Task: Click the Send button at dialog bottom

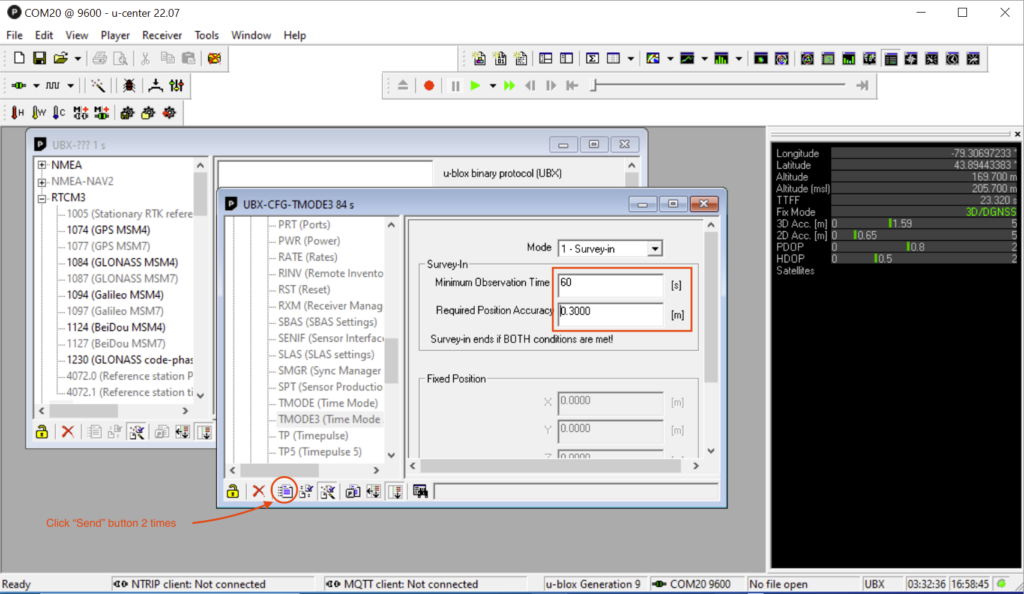Action: (284, 491)
